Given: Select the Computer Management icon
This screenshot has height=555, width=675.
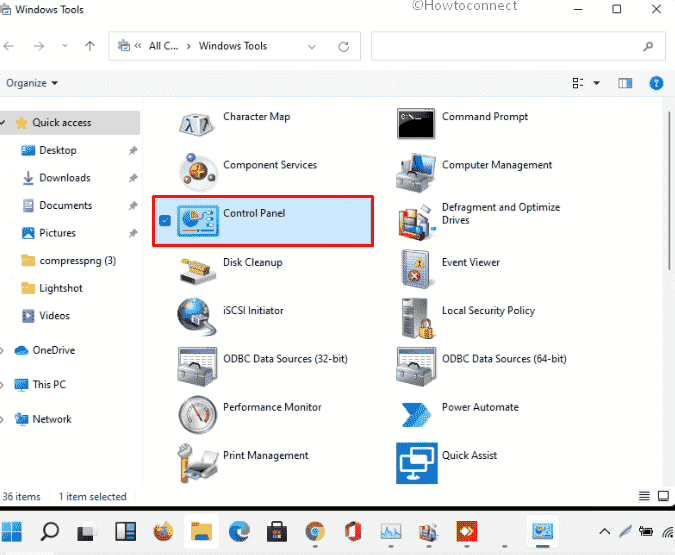Looking at the screenshot, I should click(415, 173).
